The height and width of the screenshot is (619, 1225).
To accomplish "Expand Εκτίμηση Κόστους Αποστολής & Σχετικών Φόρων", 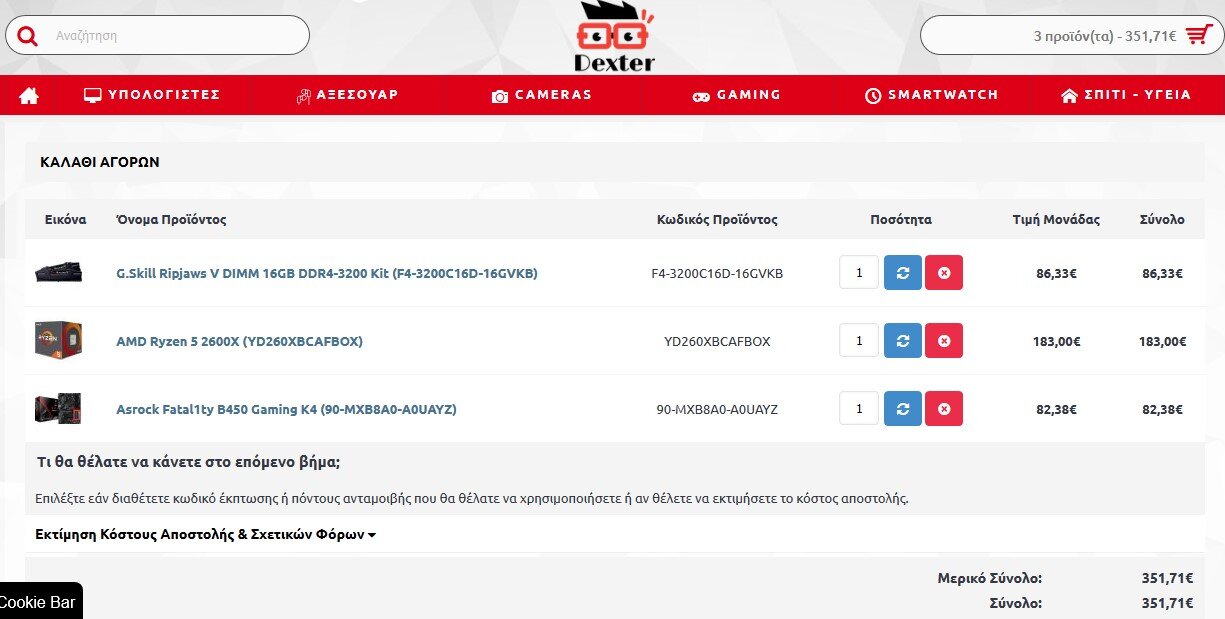I will tap(205, 535).
